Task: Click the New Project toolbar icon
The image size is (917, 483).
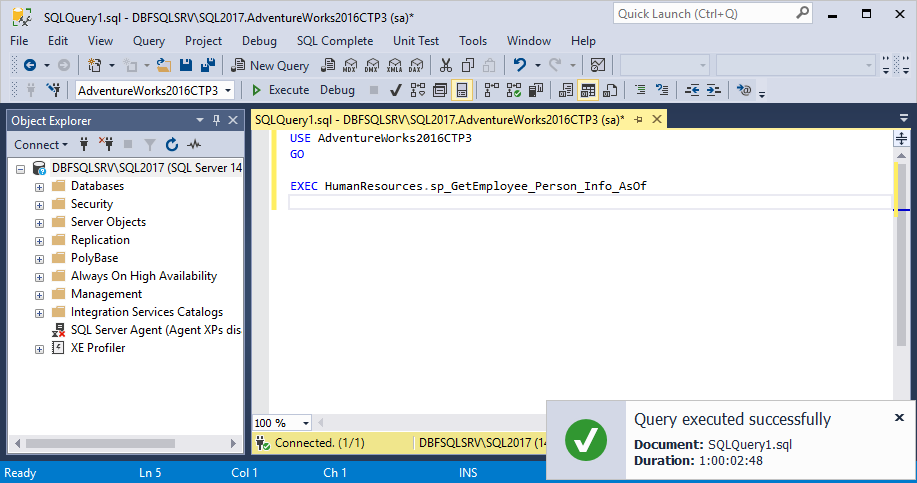Action: (x=94, y=65)
